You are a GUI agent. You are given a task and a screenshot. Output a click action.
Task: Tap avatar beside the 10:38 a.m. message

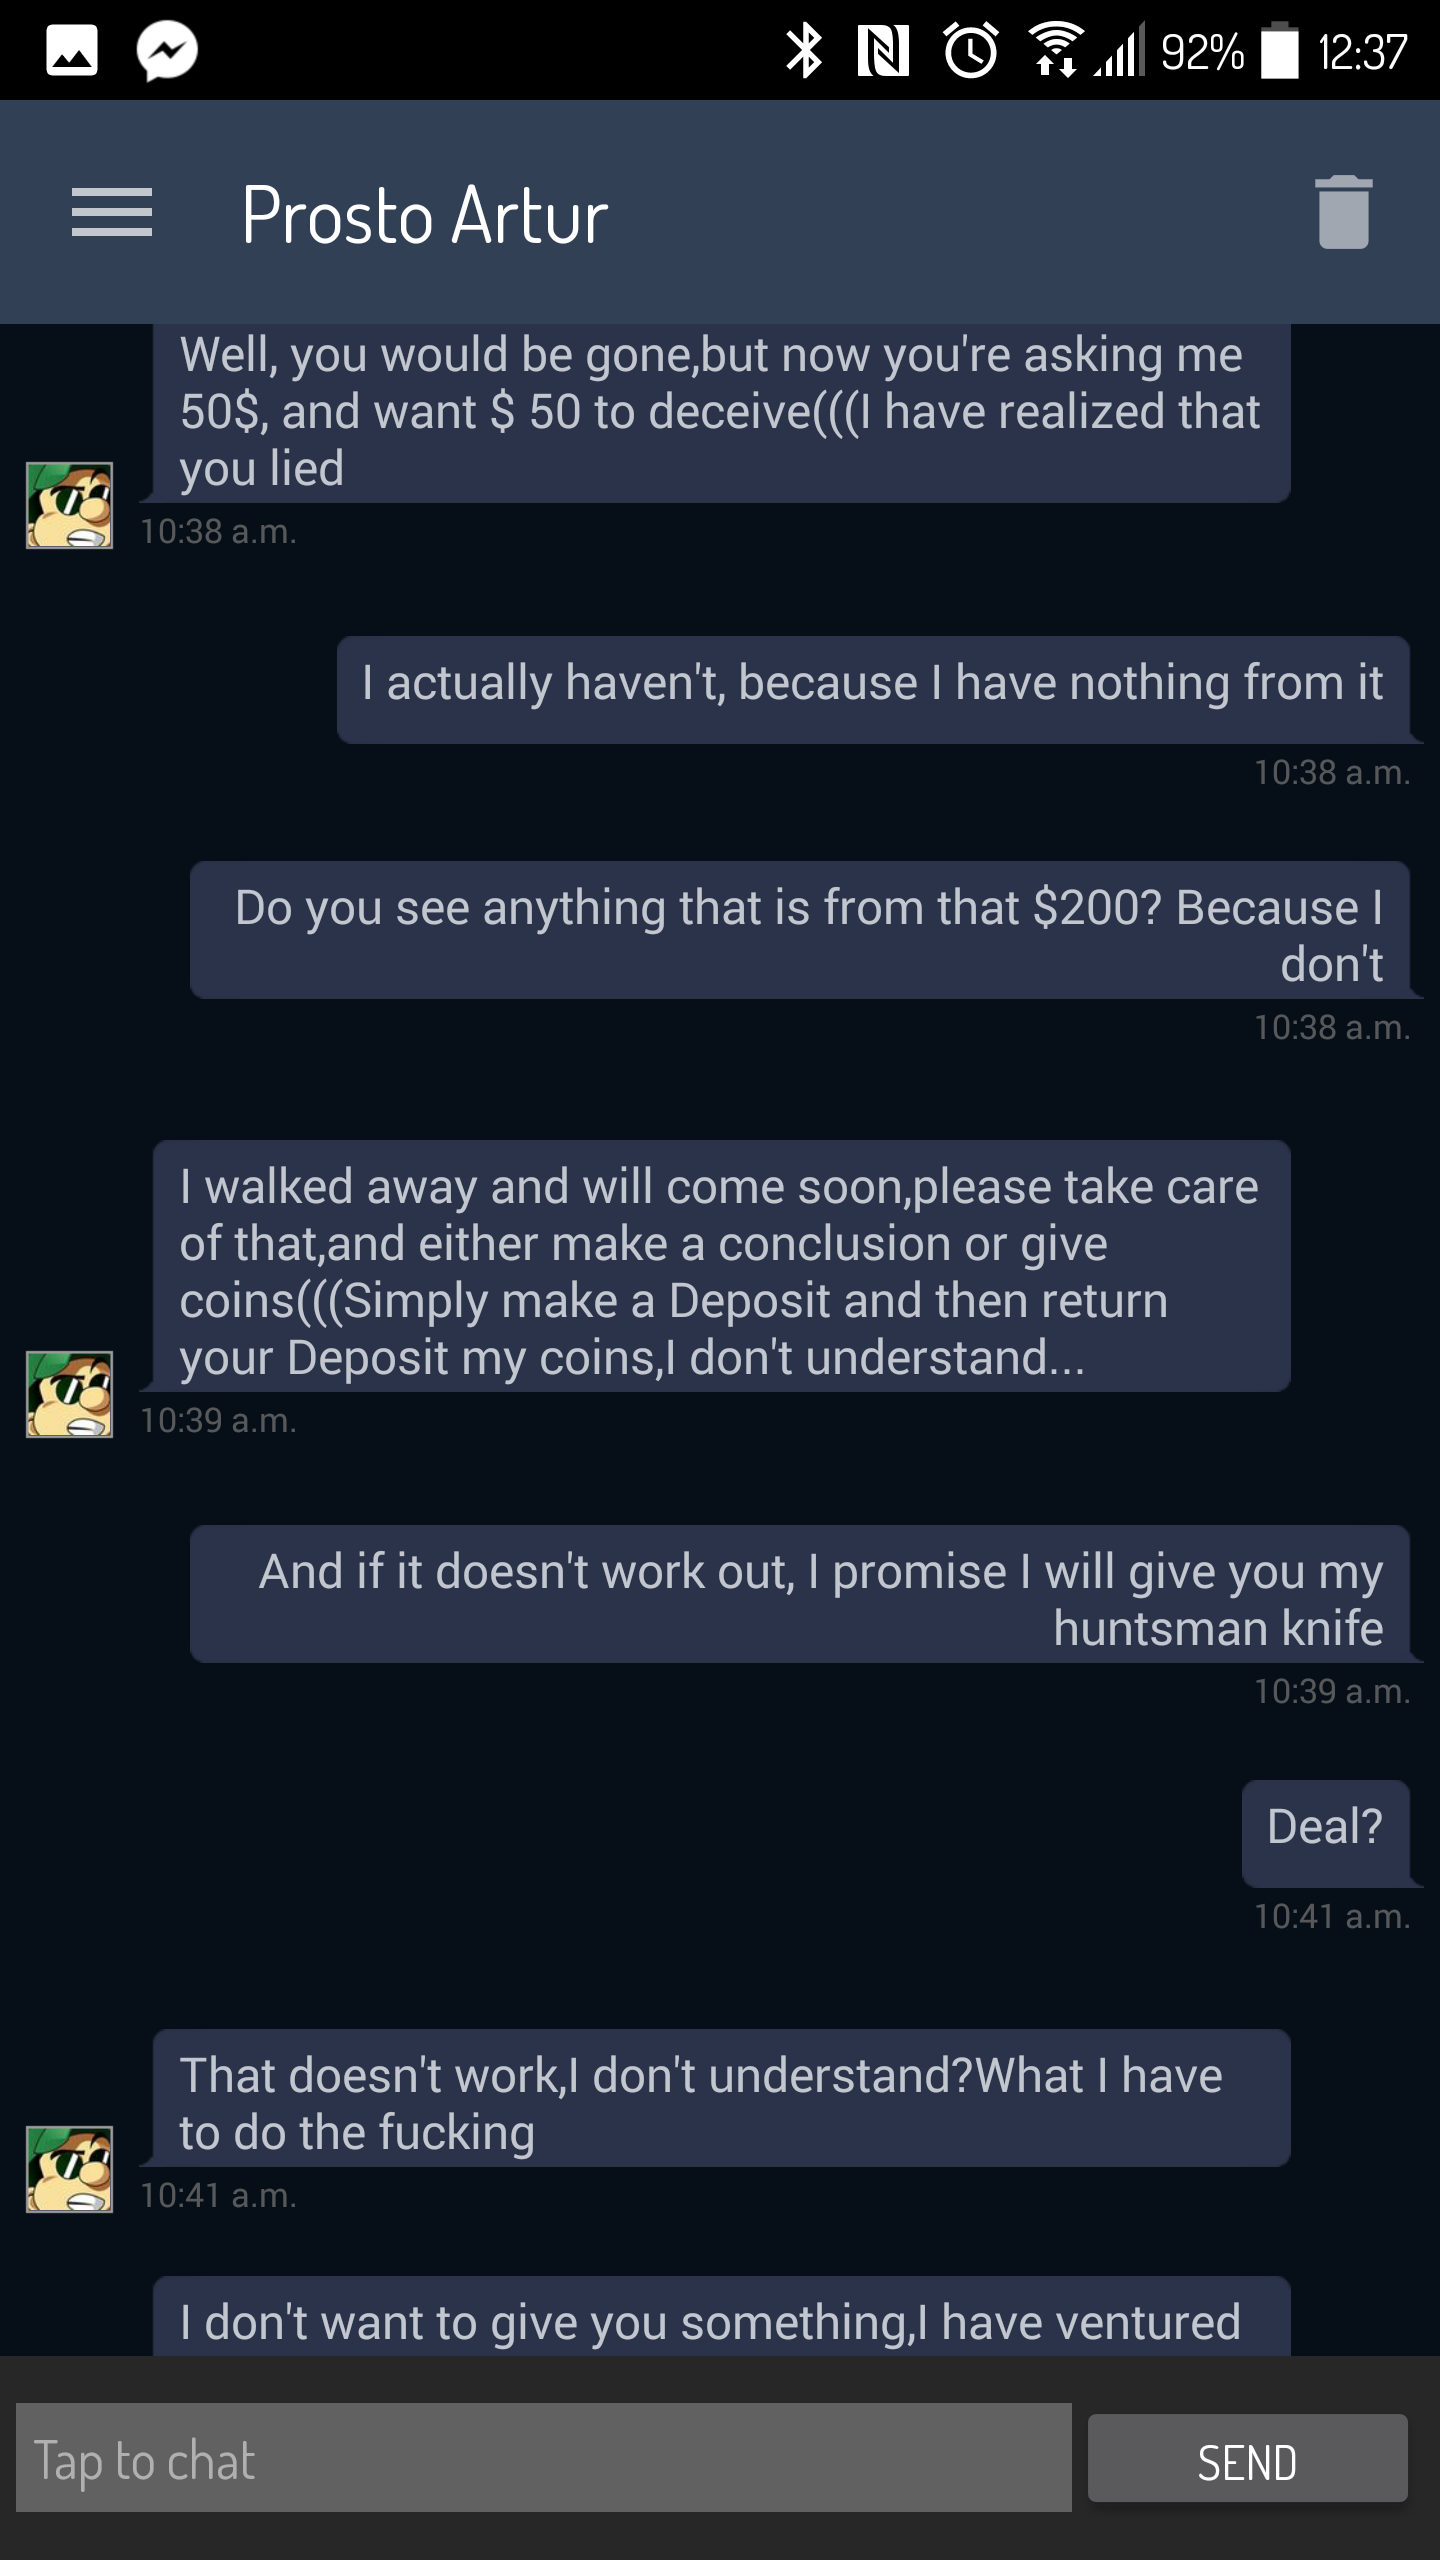click(x=69, y=505)
